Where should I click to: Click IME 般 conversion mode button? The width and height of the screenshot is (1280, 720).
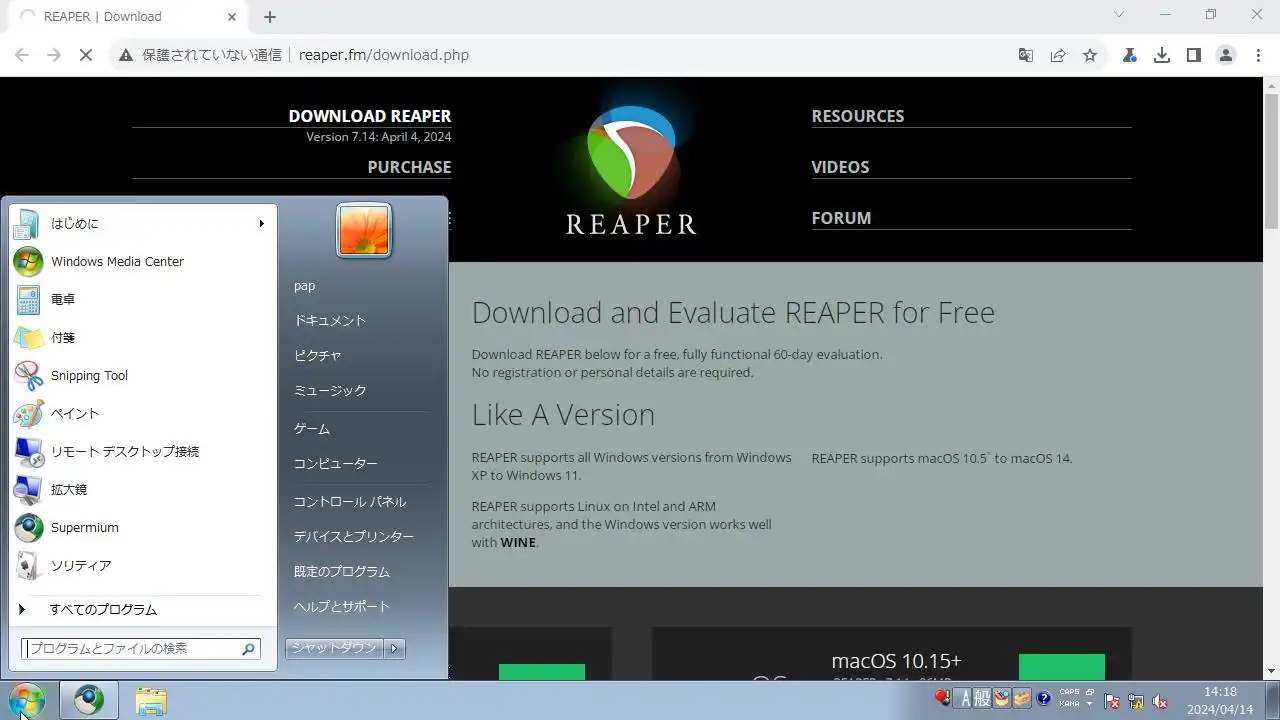click(x=983, y=698)
